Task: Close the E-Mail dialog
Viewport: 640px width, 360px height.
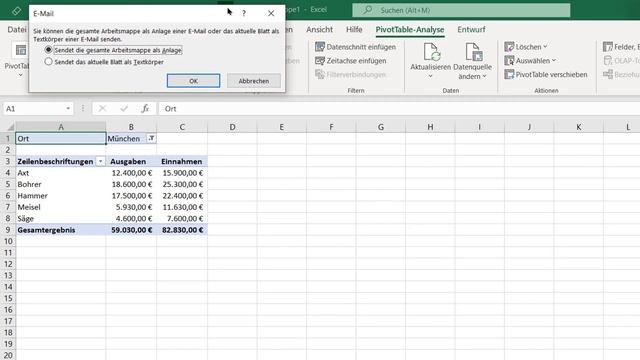Action: pos(271,13)
